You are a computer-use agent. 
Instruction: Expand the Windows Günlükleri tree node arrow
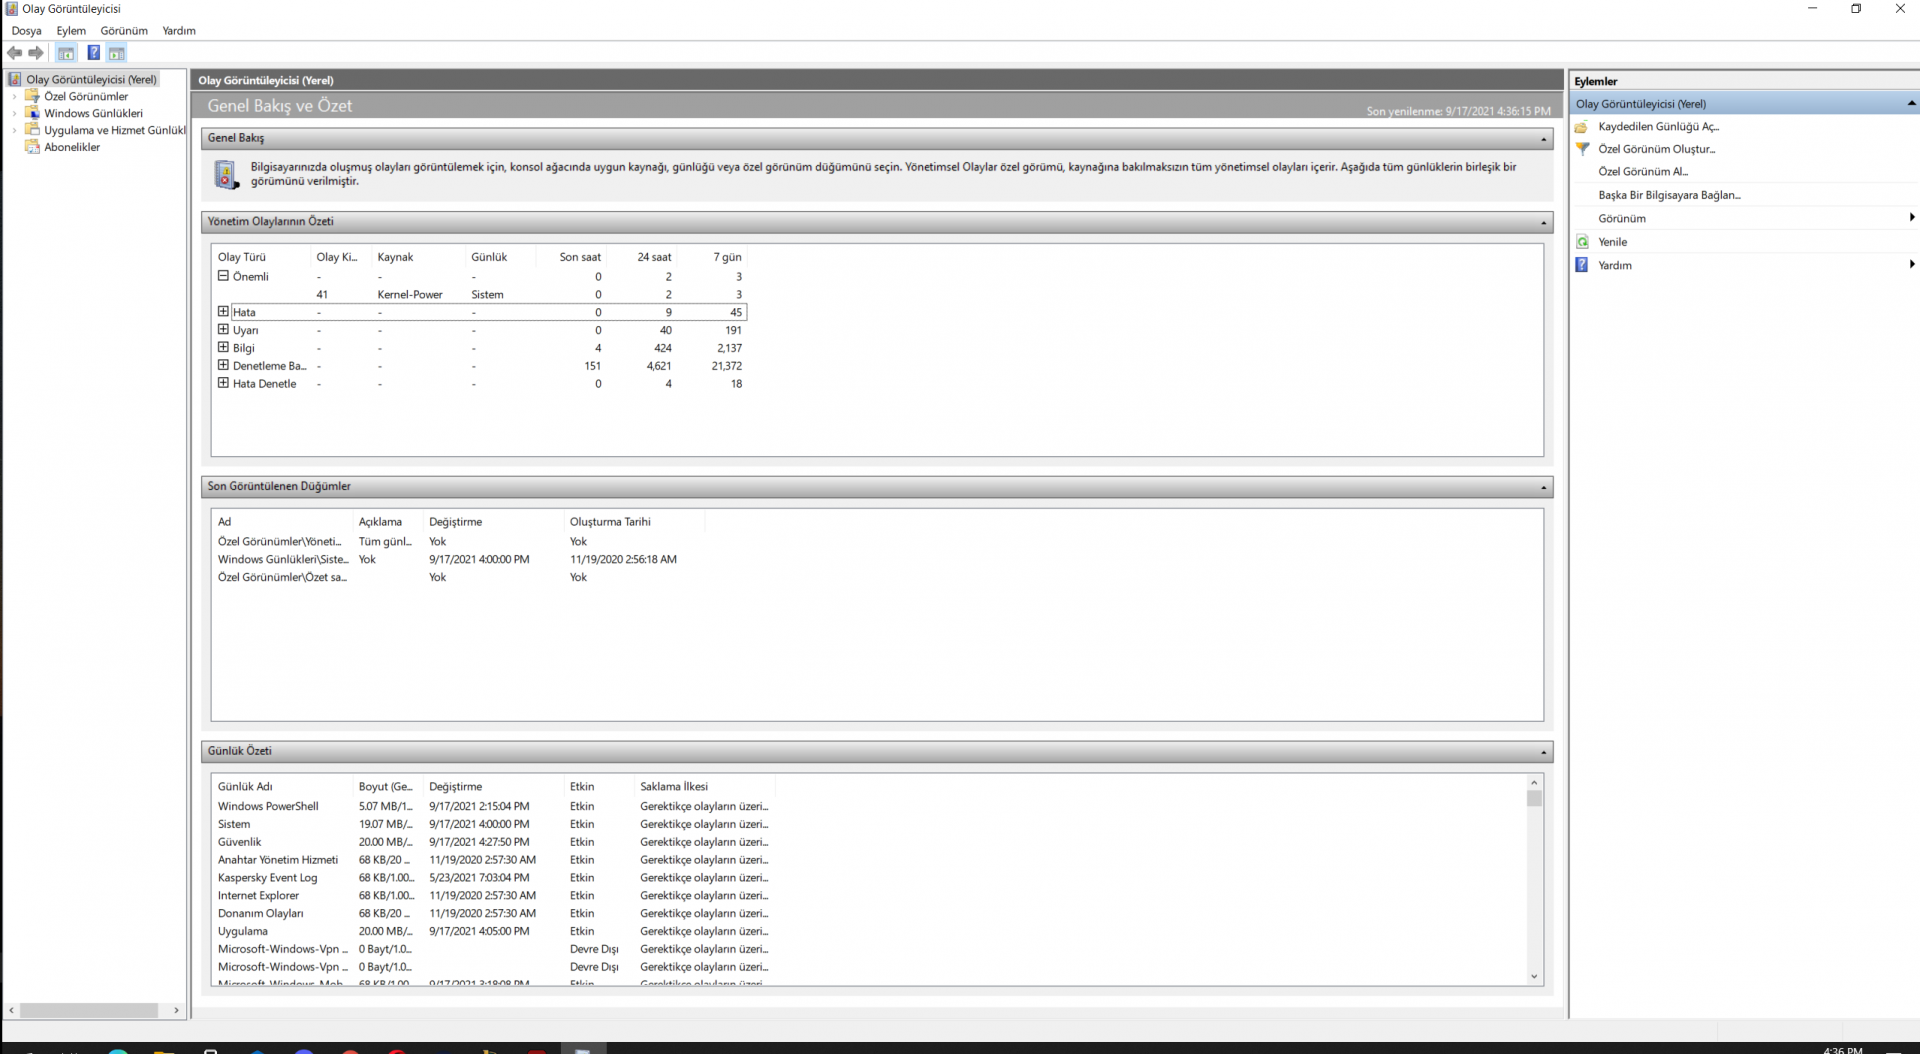pyautogui.click(x=14, y=114)
